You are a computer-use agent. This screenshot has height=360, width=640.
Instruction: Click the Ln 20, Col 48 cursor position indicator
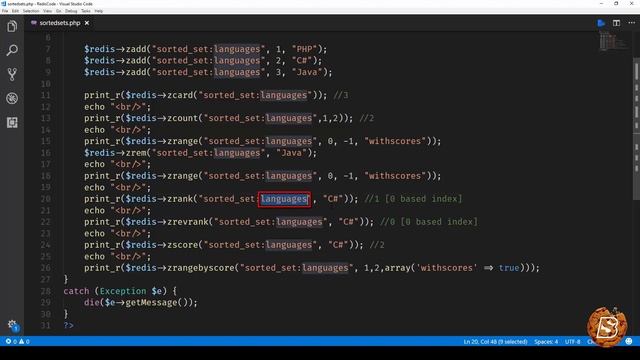click(495, 342)
